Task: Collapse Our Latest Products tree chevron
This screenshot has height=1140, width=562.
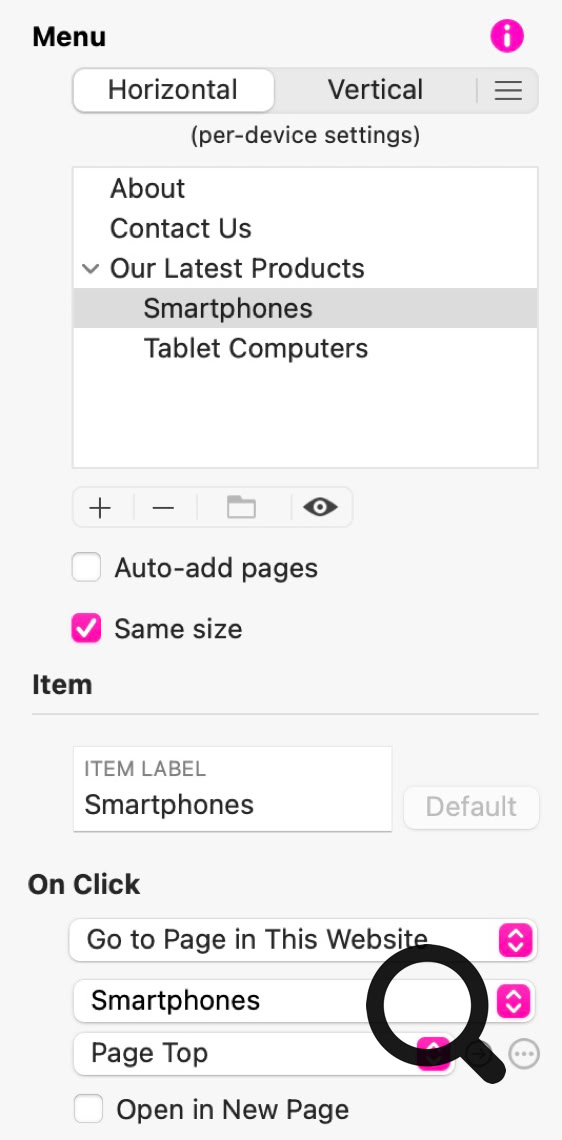Action: click(x=91, y=268)
